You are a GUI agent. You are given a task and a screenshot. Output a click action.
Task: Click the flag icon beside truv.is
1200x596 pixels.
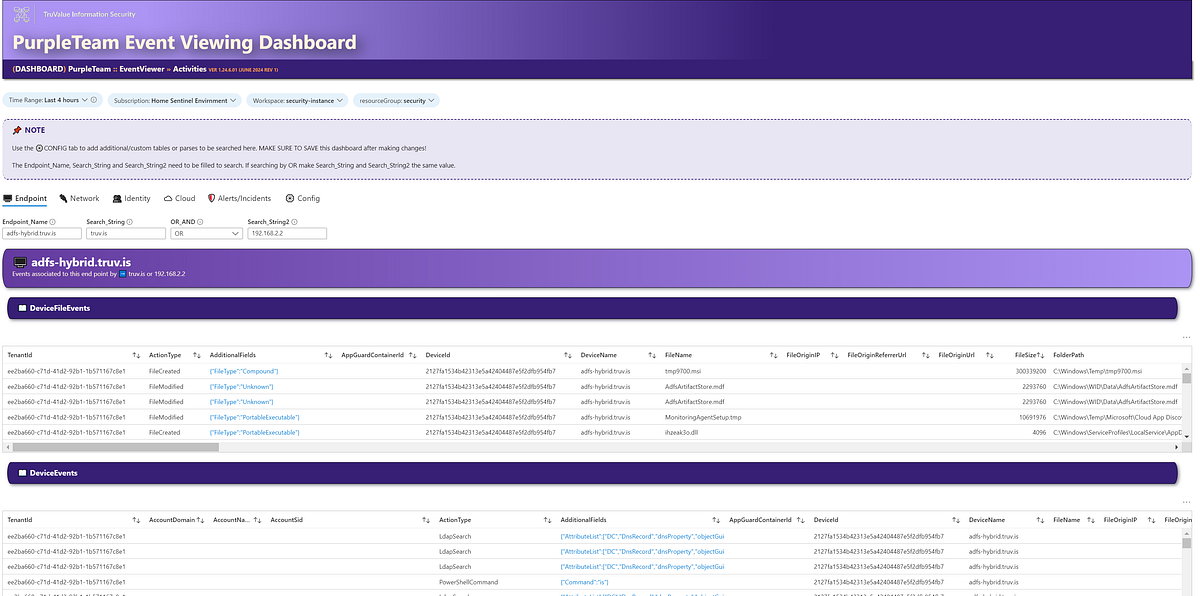pyautogui.click(x=123, y=274)
